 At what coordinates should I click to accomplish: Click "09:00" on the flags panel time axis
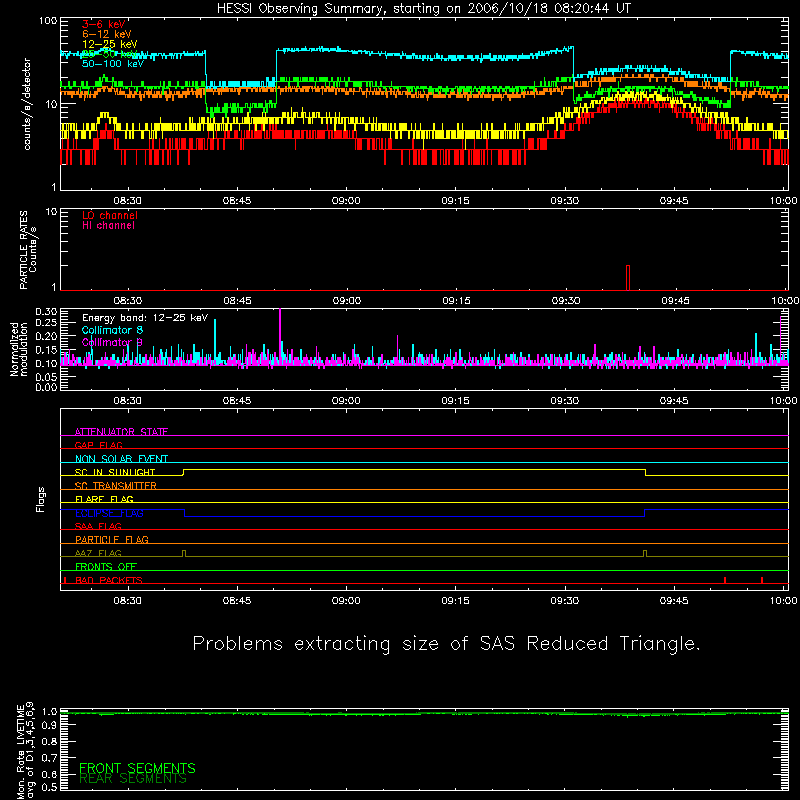coord(346,601)
